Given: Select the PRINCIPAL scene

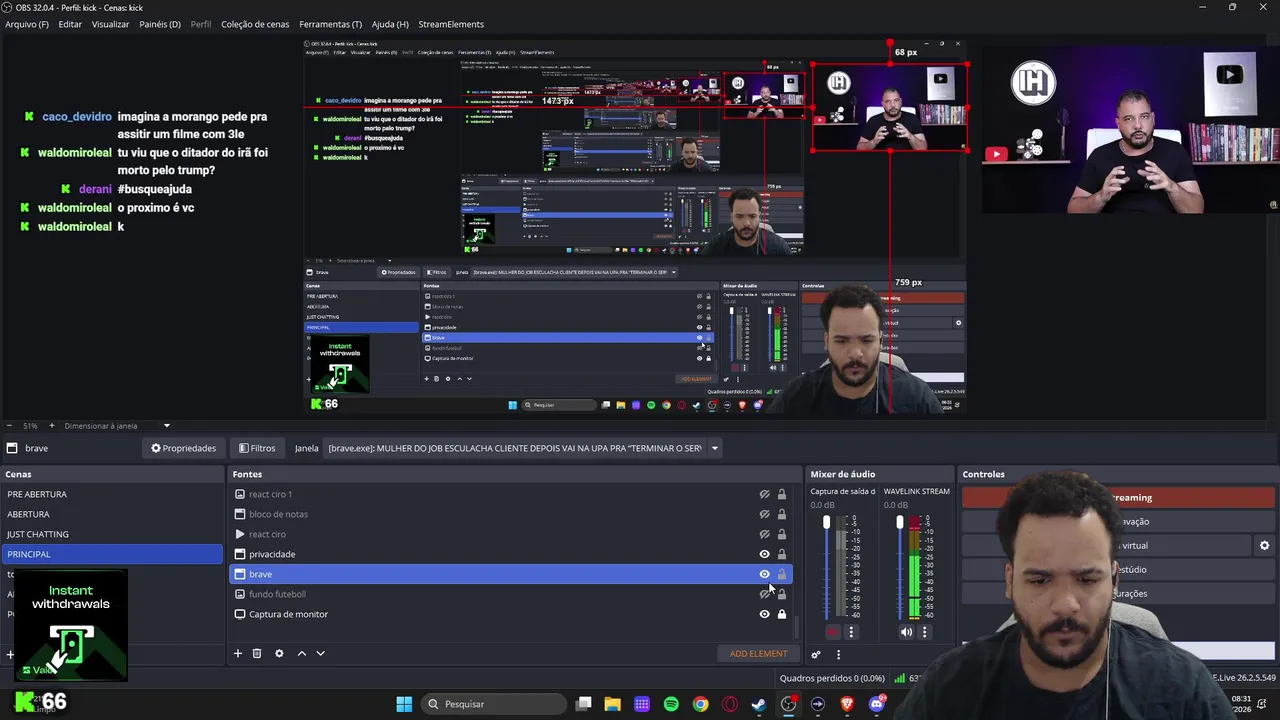Looking at the screenshot, I should coord(112,554).
